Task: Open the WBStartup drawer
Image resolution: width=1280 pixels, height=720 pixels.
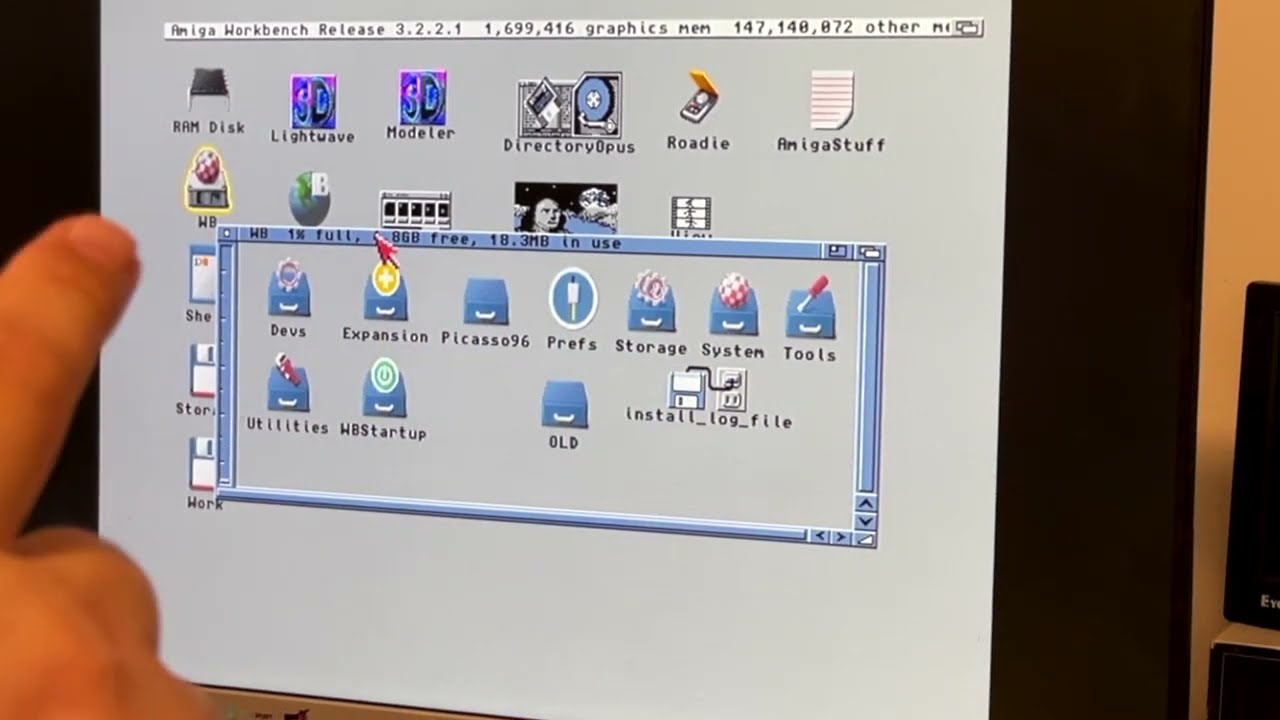Action: click(385, 390)
